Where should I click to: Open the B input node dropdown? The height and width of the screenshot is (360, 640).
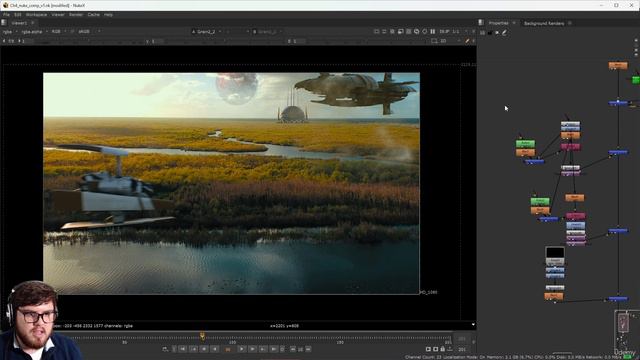point(267,31)
